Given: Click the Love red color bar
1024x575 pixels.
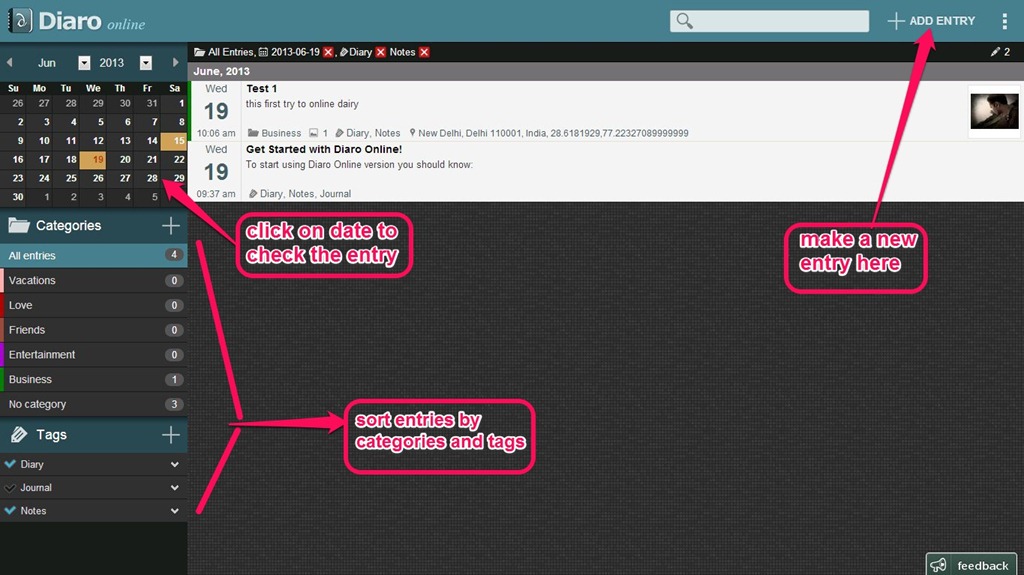Looking at the screenshot, I should 2,305.
